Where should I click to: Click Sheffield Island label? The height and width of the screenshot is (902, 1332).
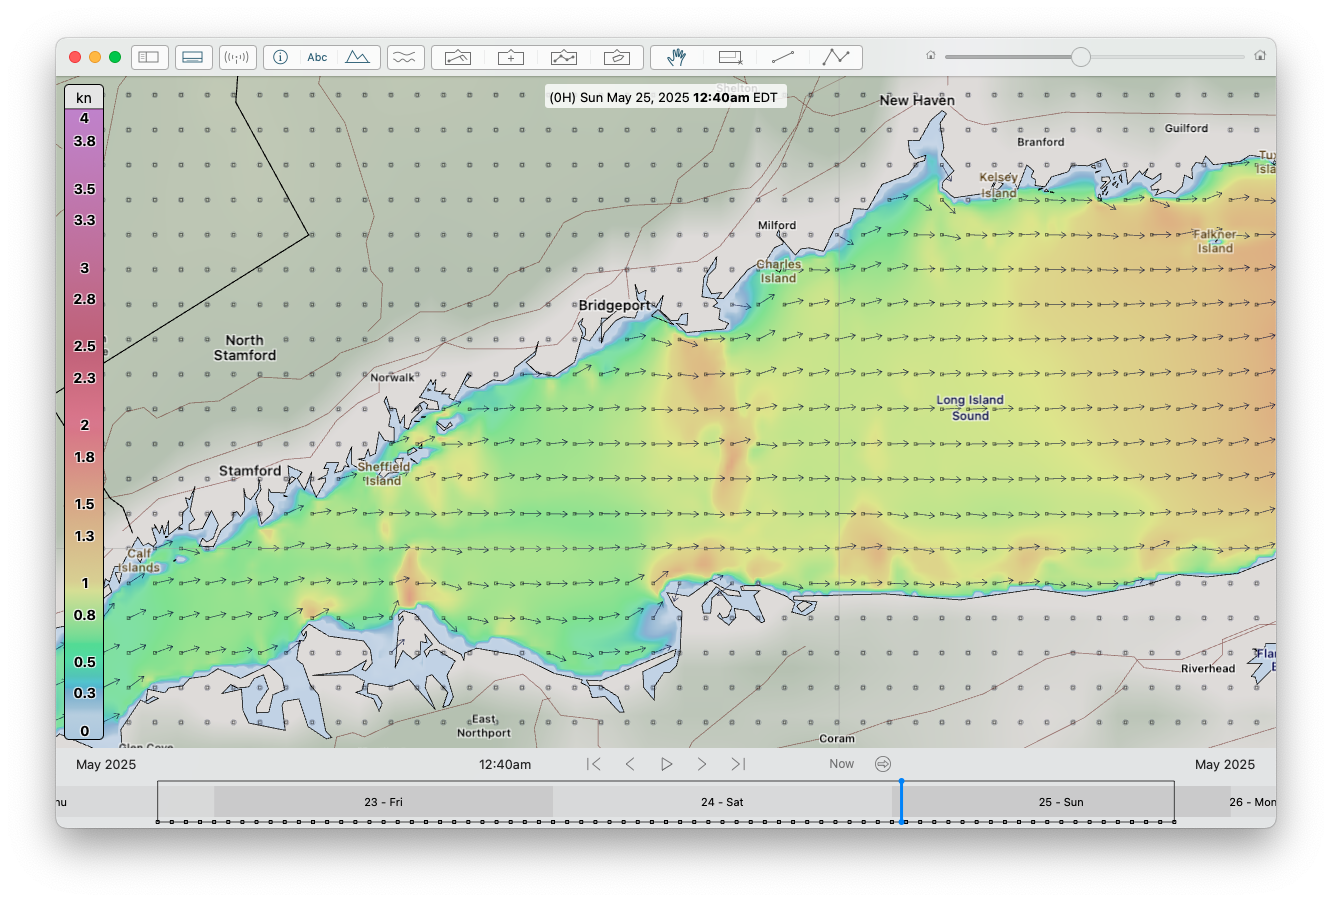[x=383, y=474]
